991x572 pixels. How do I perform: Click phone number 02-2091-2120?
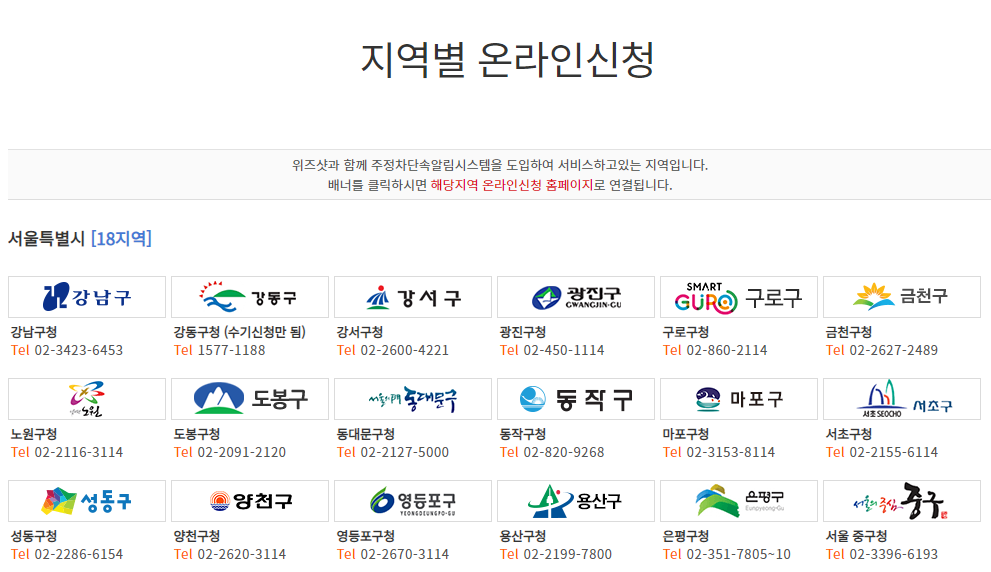[241, 453]
